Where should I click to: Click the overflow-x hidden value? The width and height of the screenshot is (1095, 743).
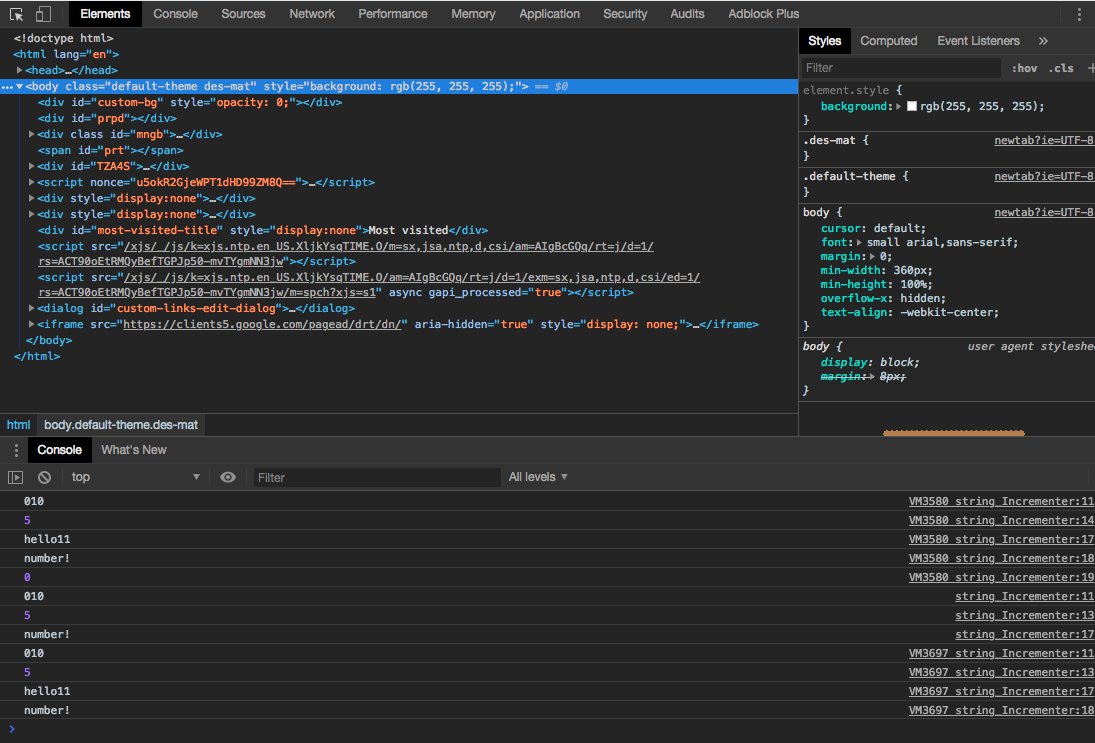pos(918,299)
